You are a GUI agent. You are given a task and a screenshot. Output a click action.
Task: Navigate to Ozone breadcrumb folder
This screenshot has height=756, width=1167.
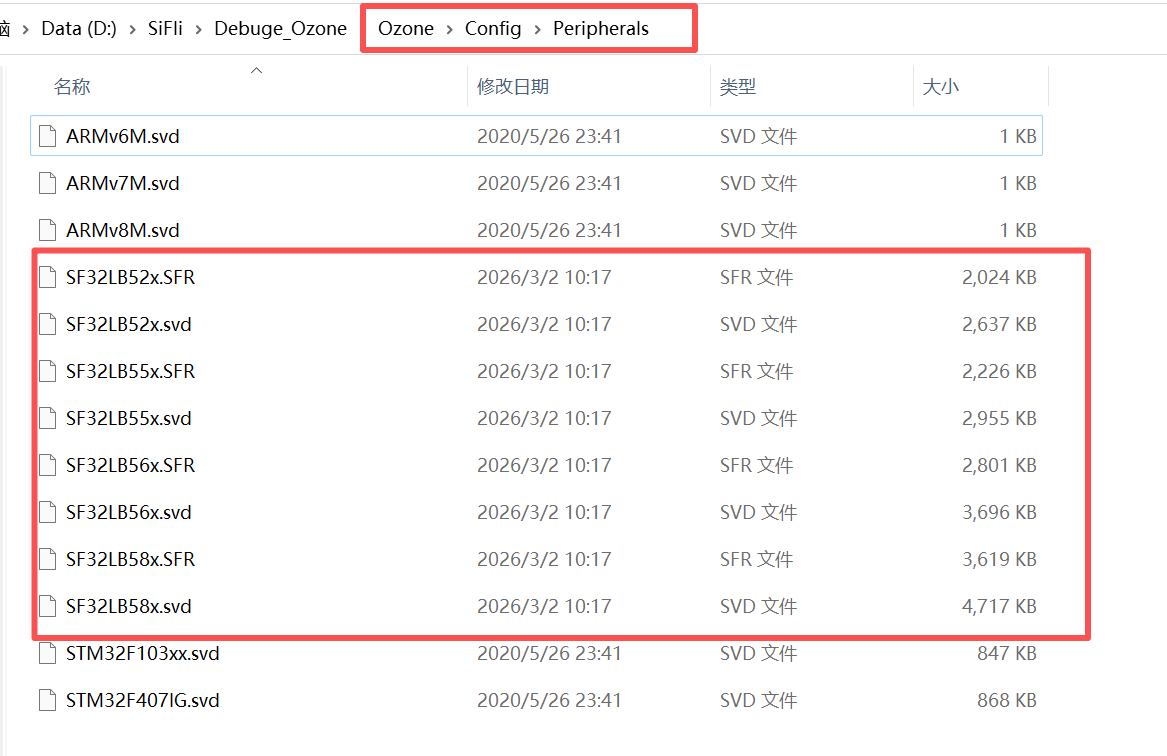(x=406, y=28)
